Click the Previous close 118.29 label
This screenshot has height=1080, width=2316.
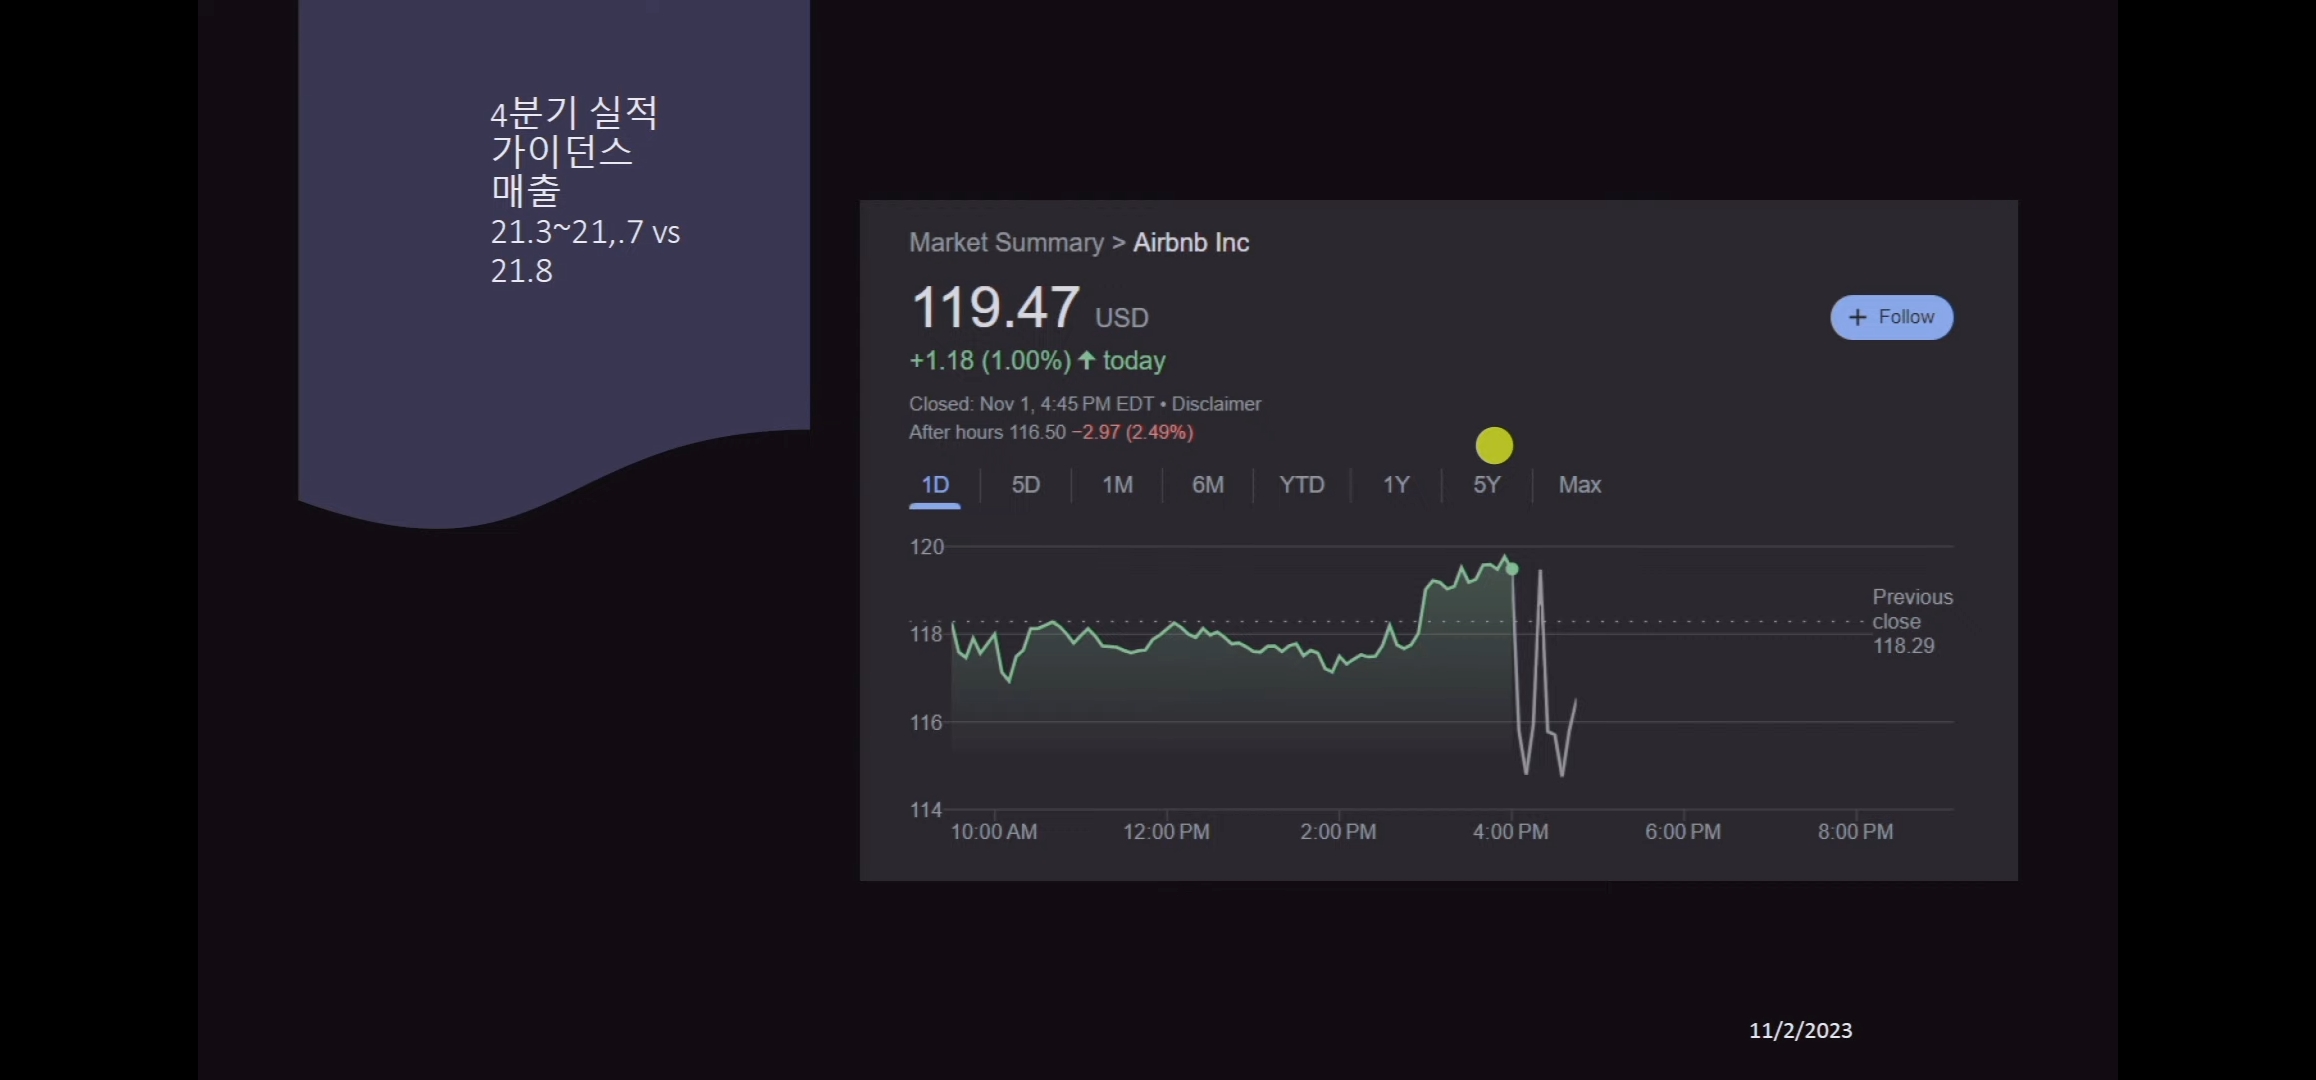pyautogui.click(x=1911, y=621)
